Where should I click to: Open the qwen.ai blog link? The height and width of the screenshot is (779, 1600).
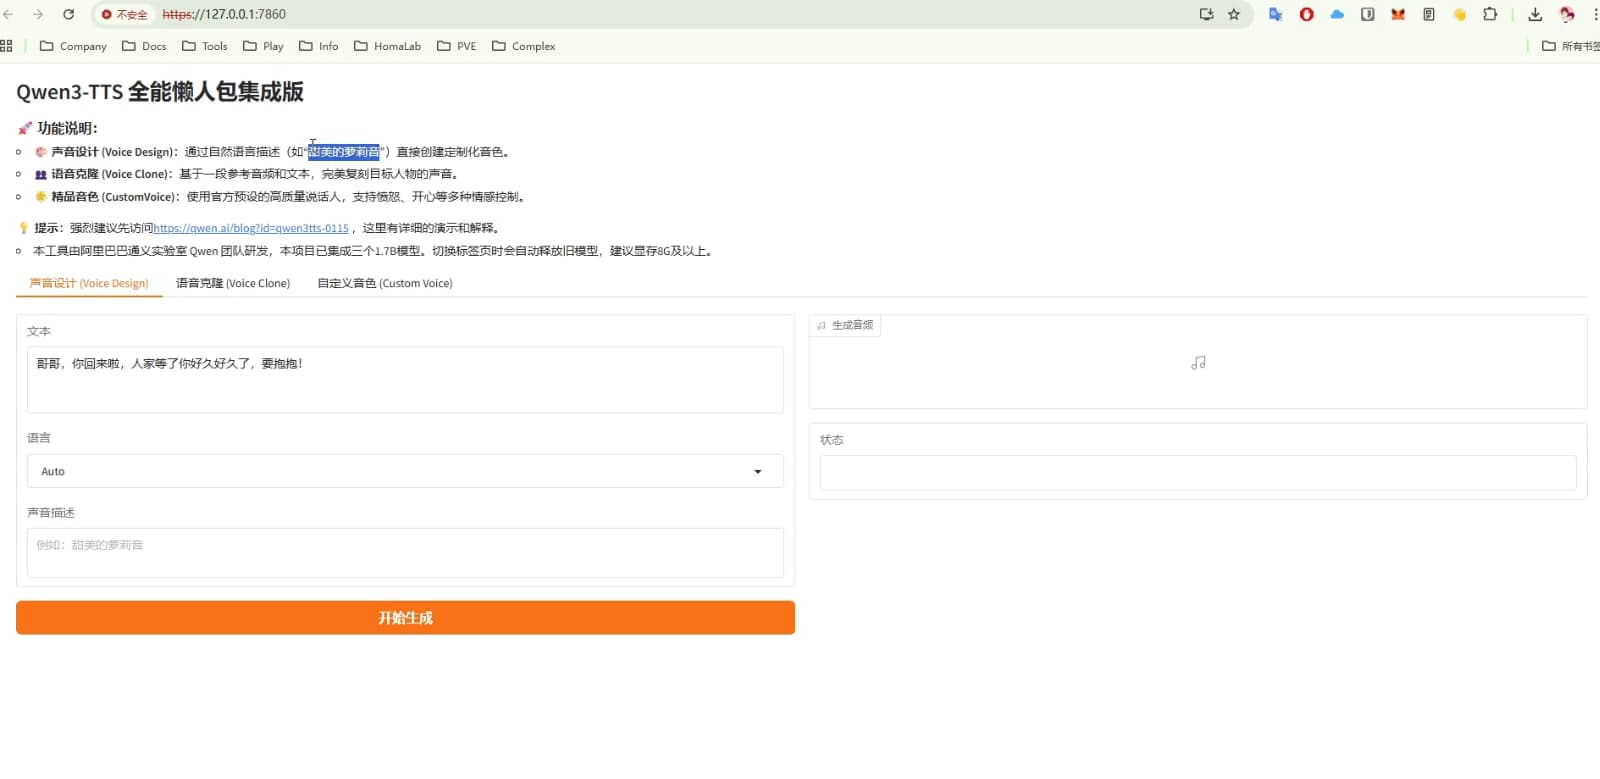[x=251, y=228]
